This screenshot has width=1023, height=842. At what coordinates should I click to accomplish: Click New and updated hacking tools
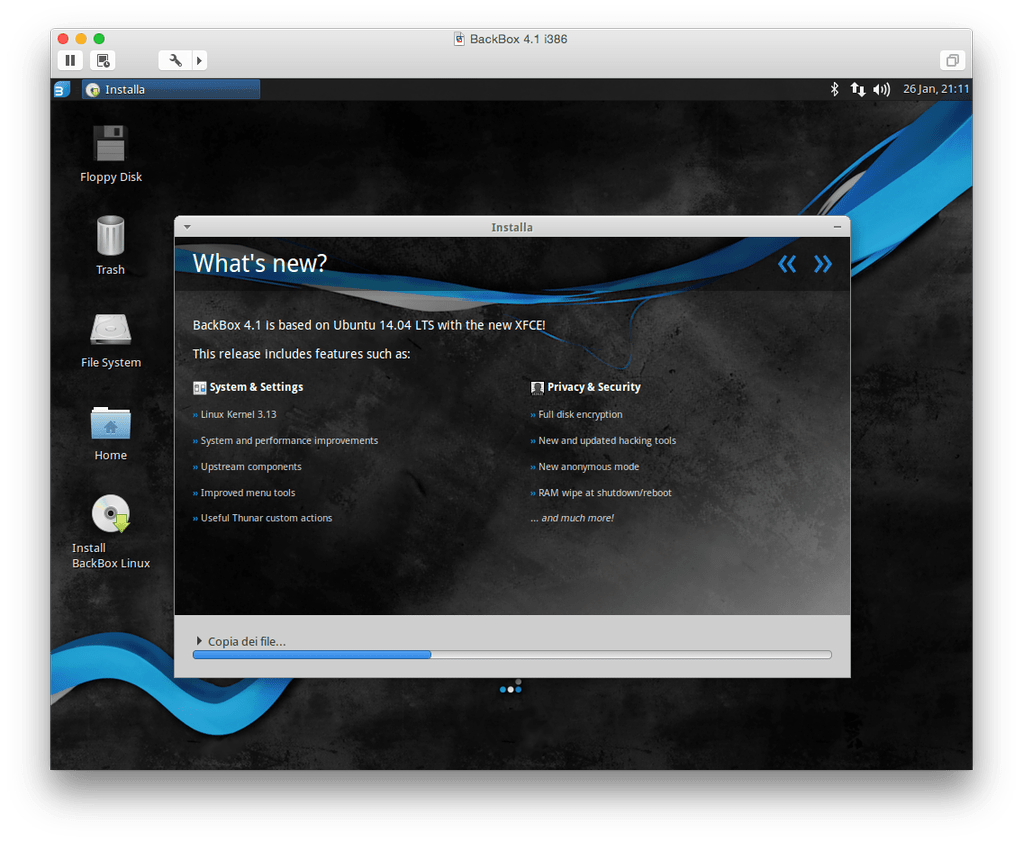(607, 440)
